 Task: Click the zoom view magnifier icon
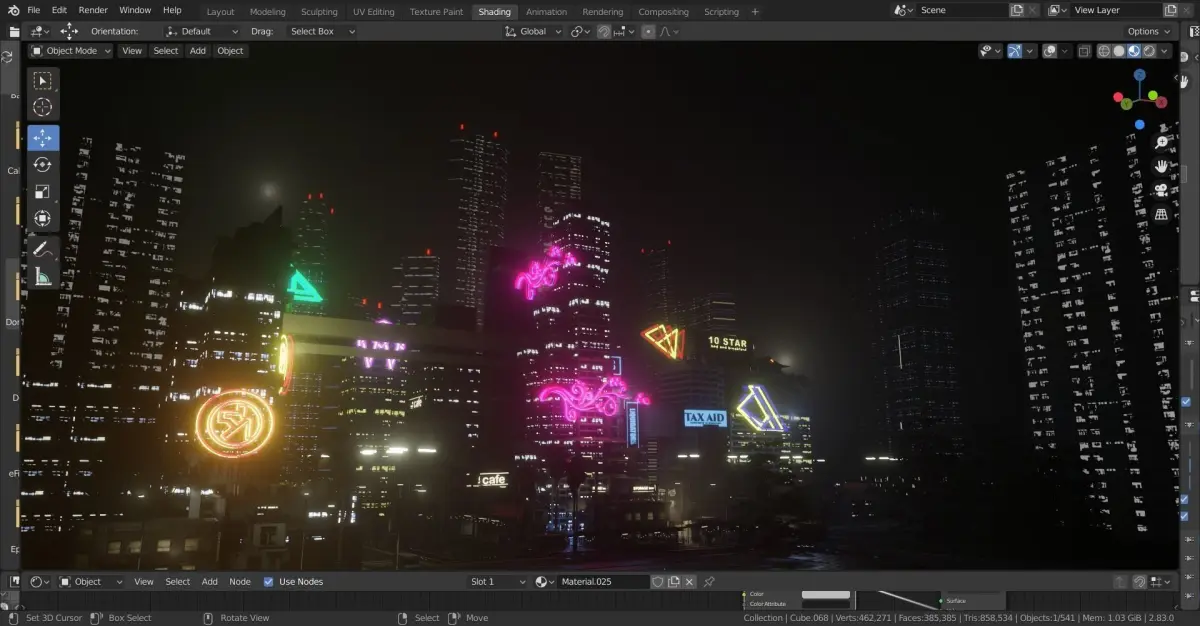(x=1161, y=142)
